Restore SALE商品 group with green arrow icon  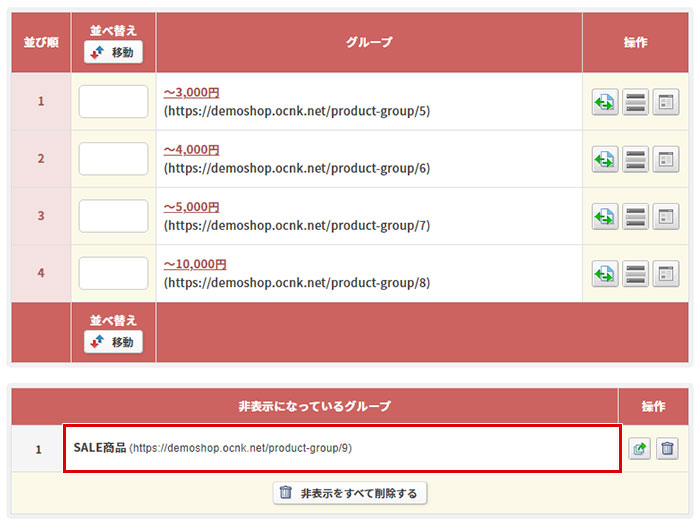(x=639, y=448)
